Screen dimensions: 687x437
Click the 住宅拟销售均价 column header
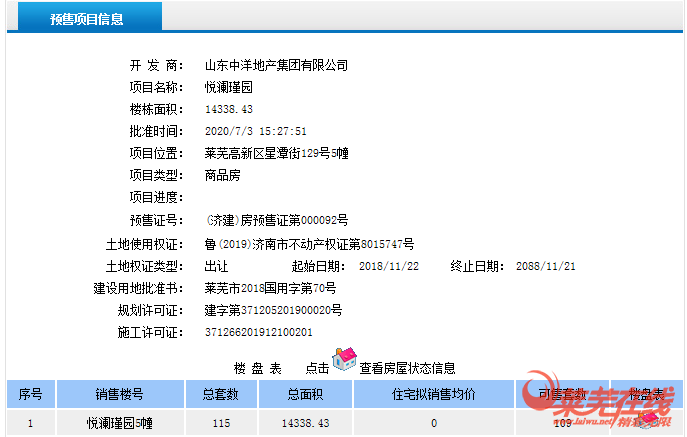click(433, 394)
